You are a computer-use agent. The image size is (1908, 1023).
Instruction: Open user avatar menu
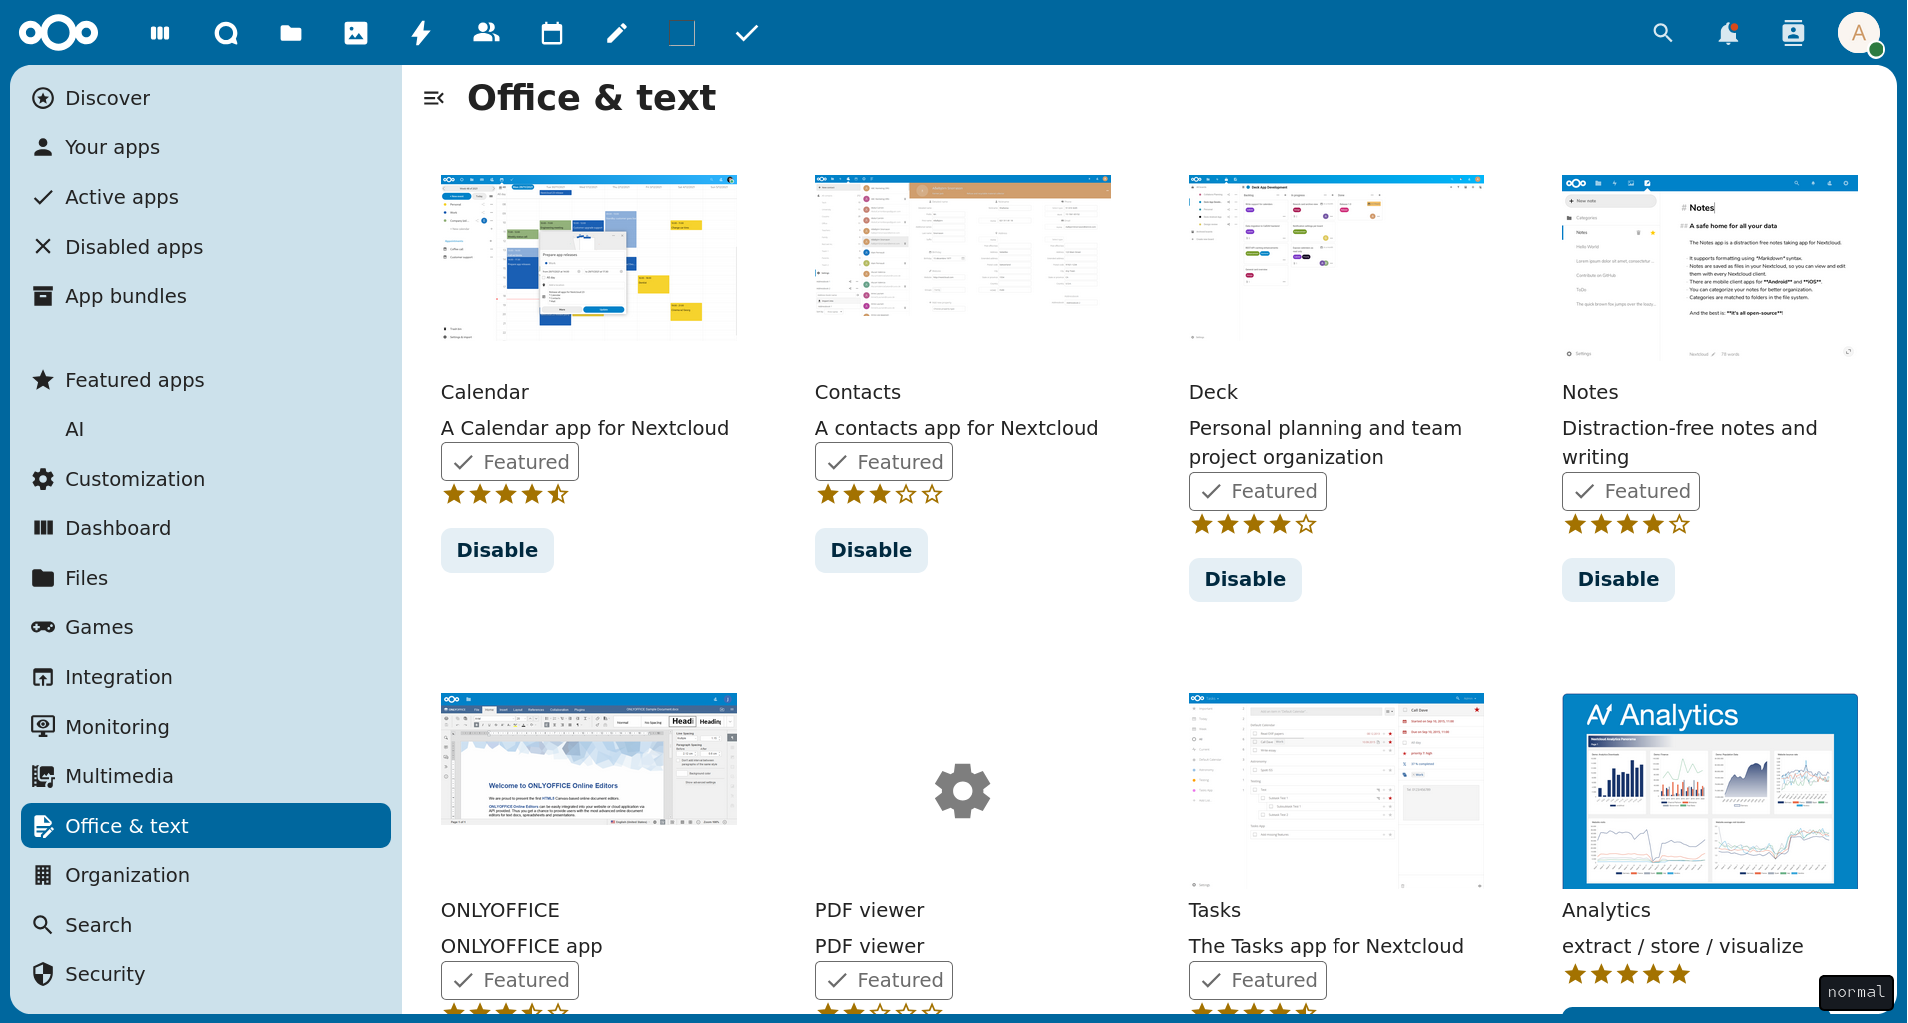click(1859, 33)
